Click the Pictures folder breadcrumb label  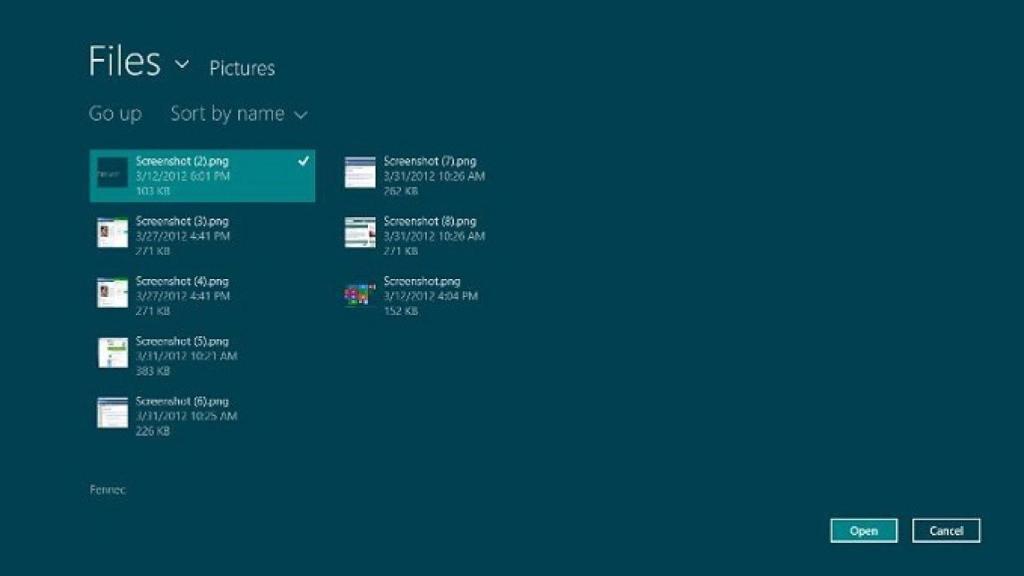(242, 68)
